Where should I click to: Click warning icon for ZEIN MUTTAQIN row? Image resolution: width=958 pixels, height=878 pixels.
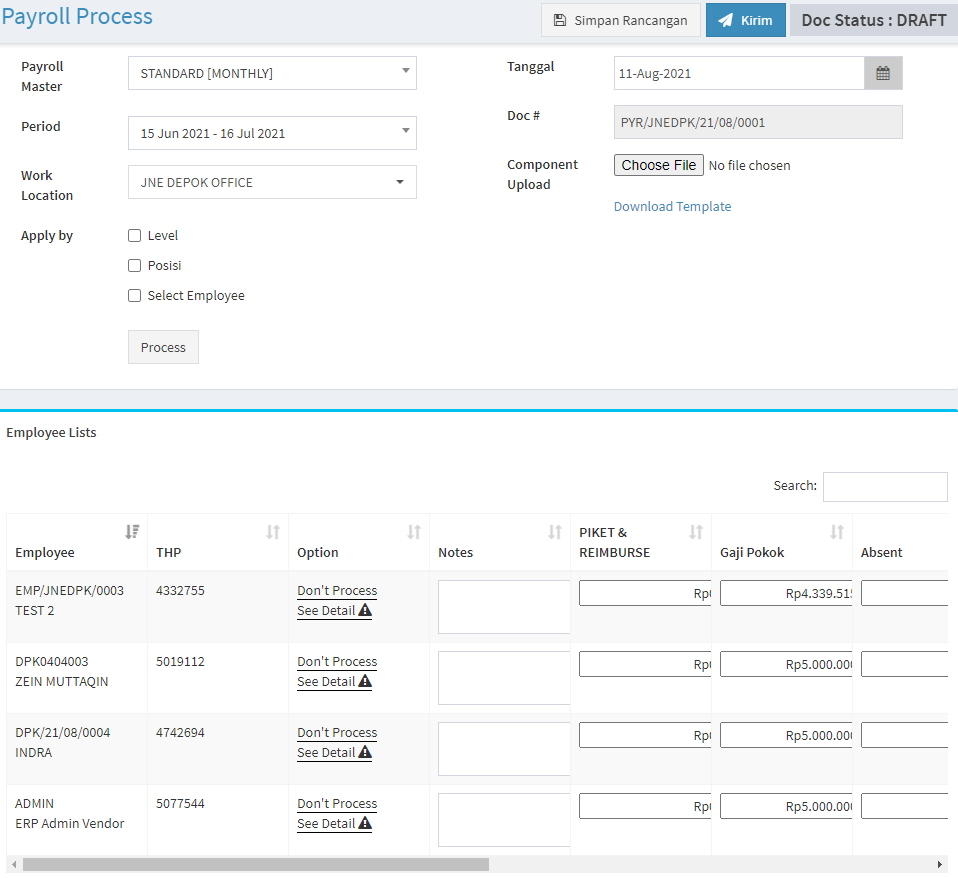tap(365, 681)
